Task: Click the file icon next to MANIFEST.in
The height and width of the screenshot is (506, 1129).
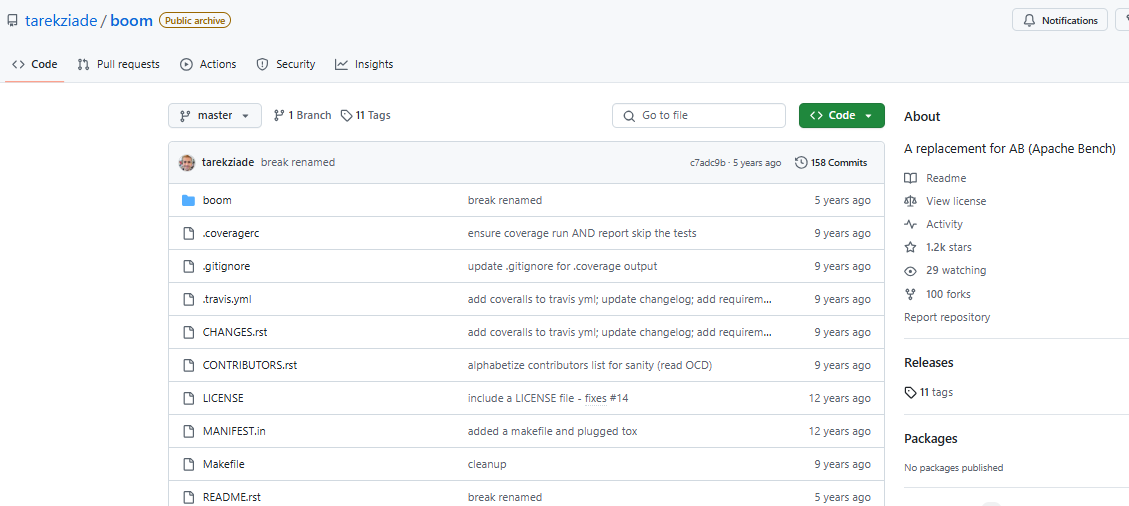Action: tap(189, 431)
